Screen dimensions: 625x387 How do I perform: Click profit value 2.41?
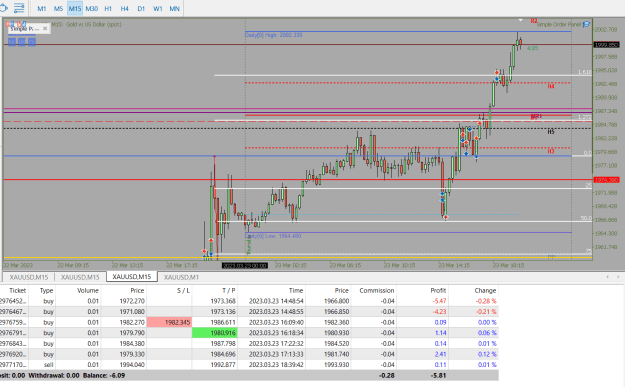pos(440,354)
